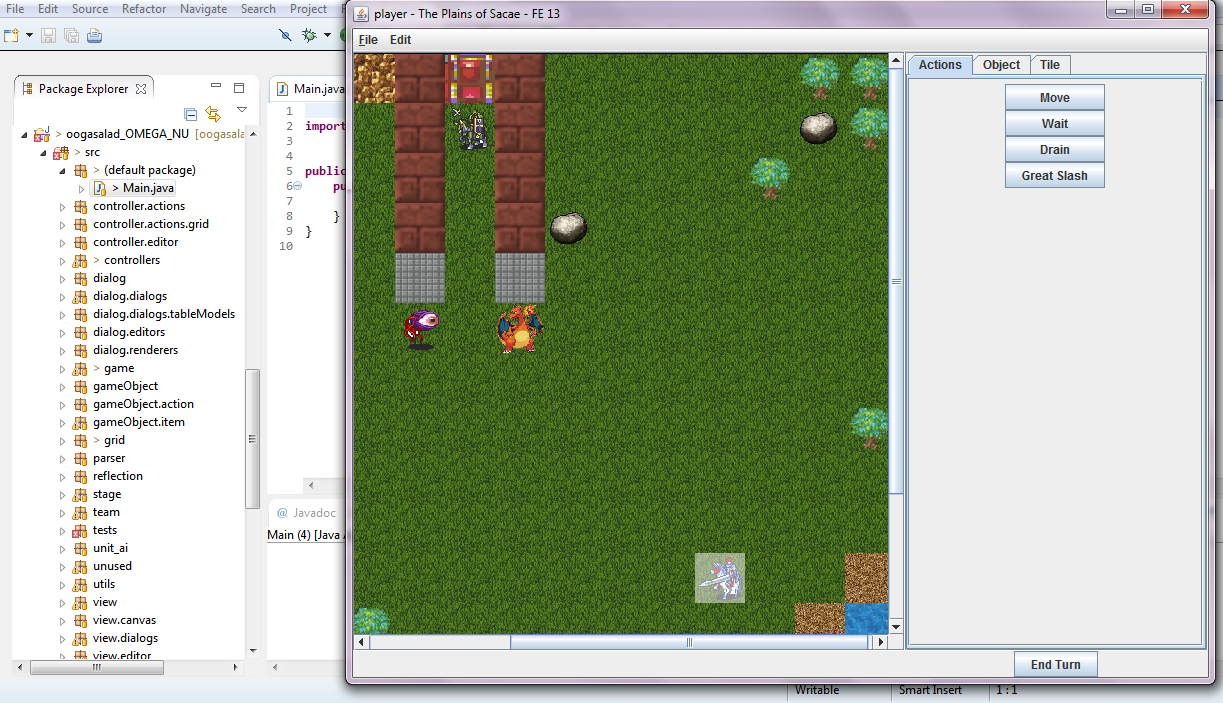Screen dimensions: 1223x703
Task: Select the armored knight between brick walls
Action: coord(470,129)
